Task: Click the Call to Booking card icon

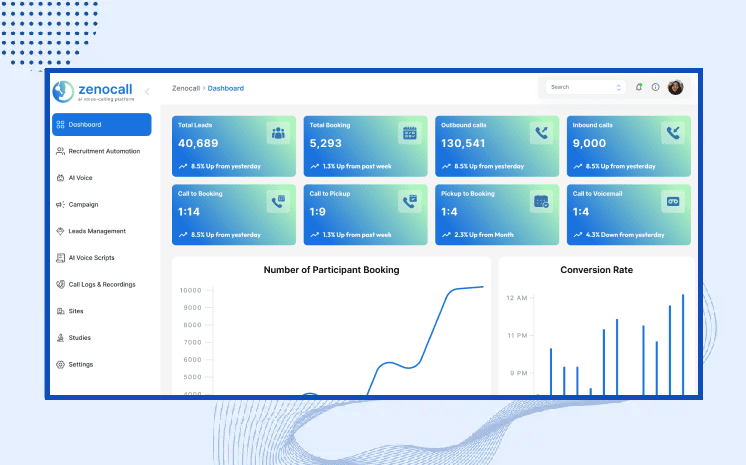Action: [278, 201]
